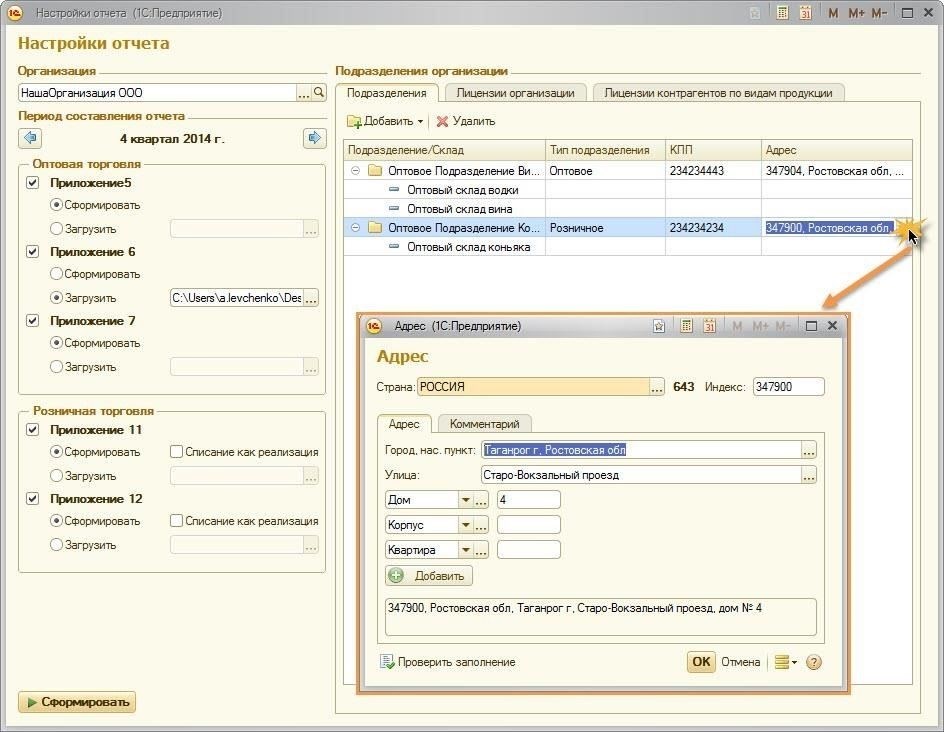This screenshot has width=944, height=732.
Task: Enable Списание как реализация for Приложение 12
Action: [x=176, y=521]
